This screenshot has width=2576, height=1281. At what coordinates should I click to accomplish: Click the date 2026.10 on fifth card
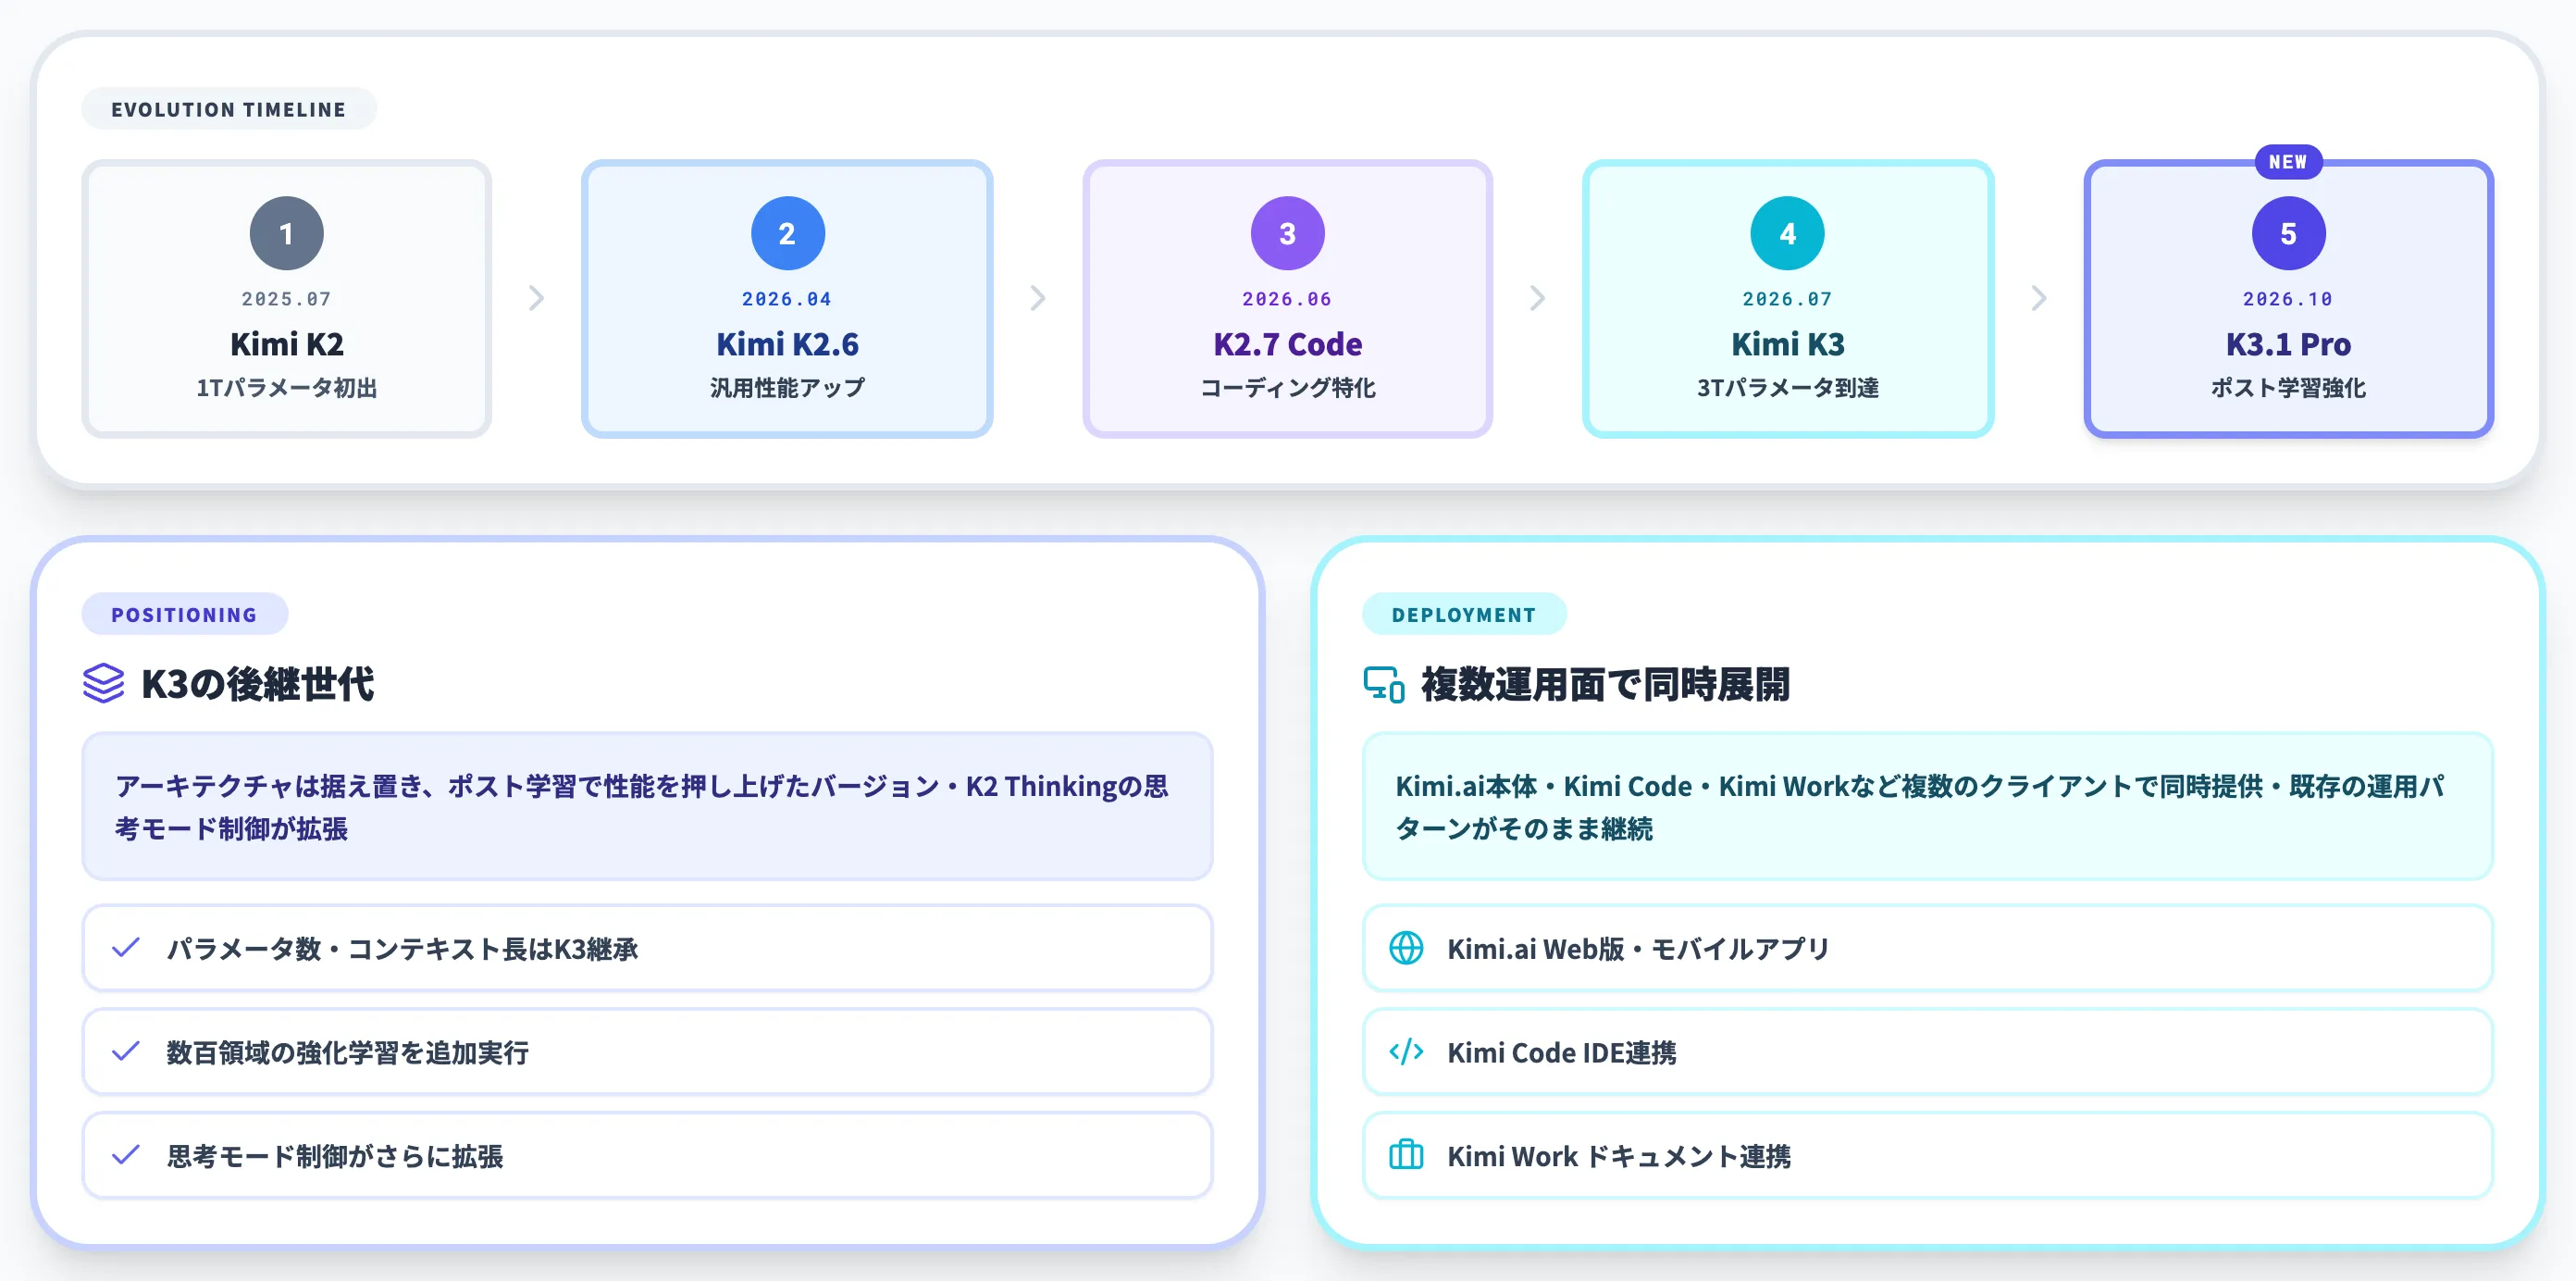2289,299
